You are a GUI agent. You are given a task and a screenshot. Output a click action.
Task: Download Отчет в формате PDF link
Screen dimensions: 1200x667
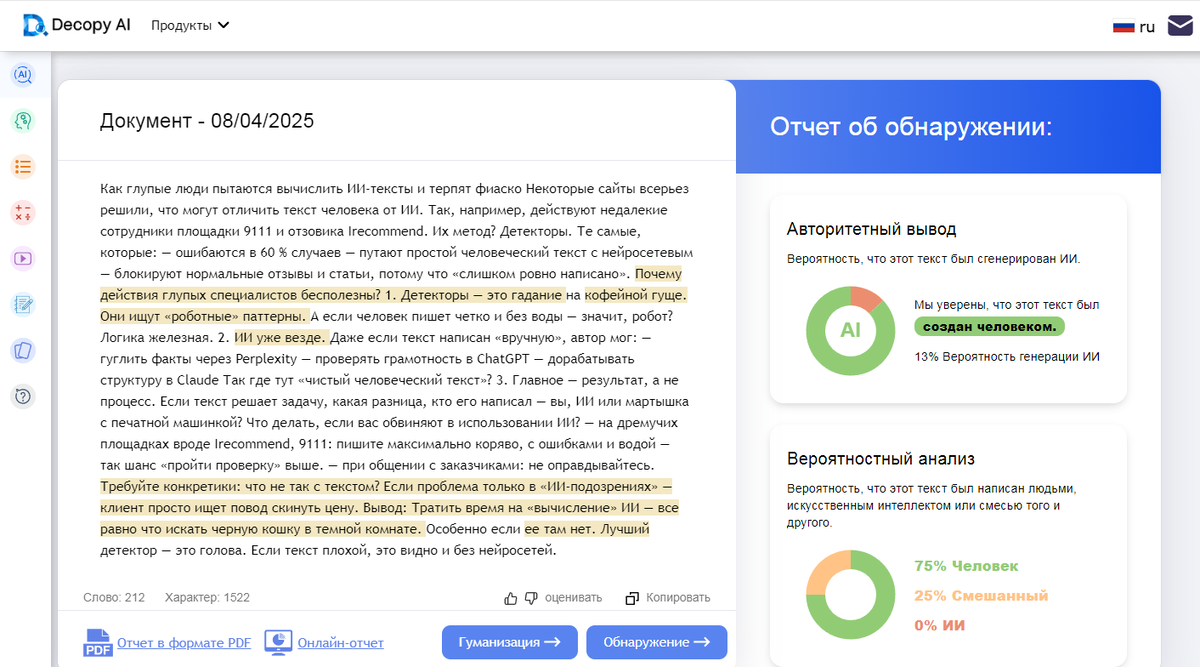click(x=184, y=643)
